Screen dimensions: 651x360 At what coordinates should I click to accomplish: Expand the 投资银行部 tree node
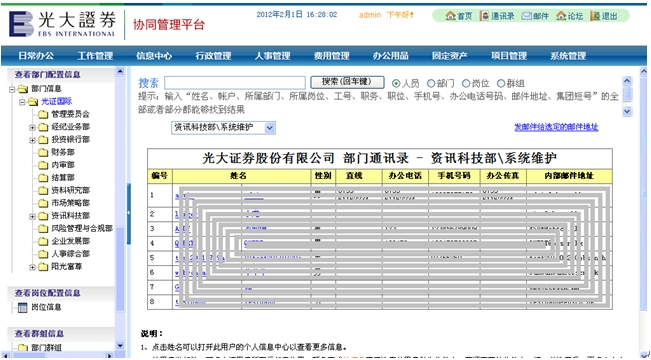[x=32, y=140]
